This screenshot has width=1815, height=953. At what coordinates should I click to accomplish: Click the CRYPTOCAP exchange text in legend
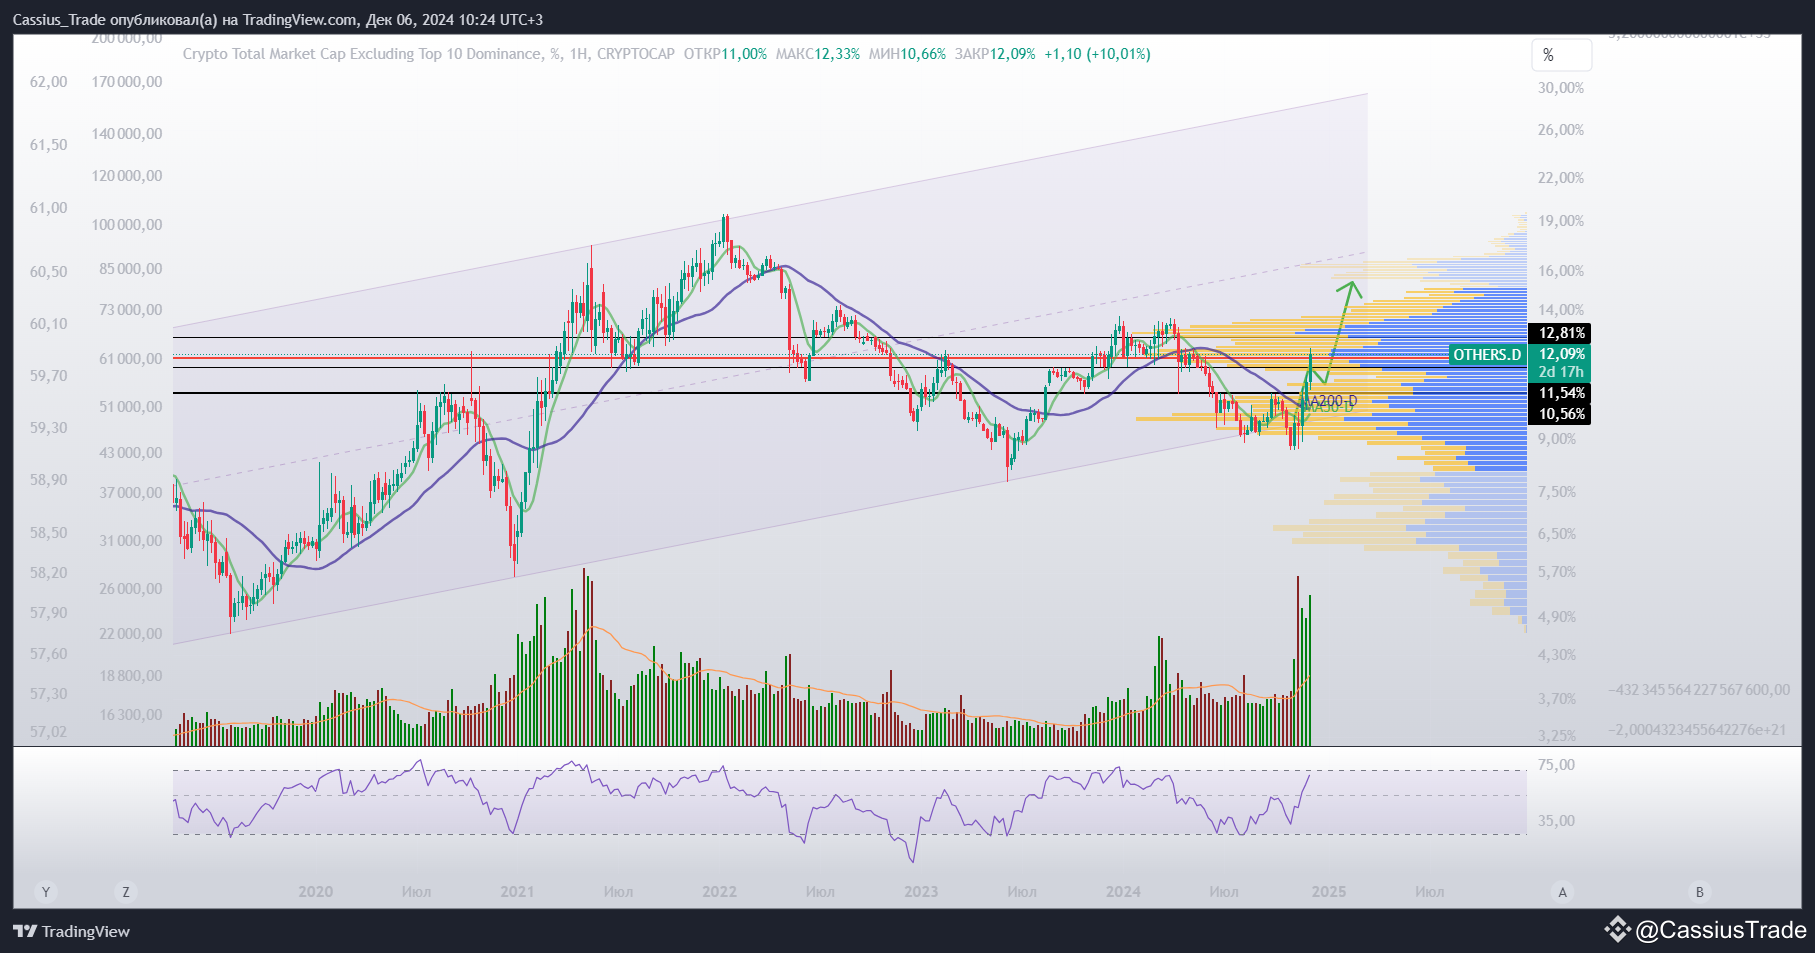636,54
